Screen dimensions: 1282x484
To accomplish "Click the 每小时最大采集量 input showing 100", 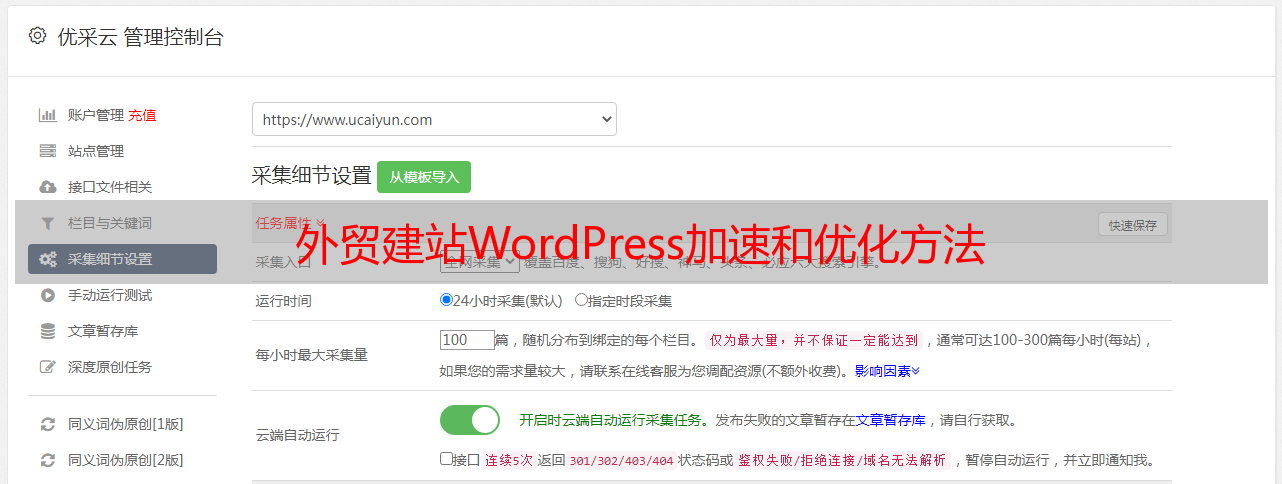I will tap(467, 340).
